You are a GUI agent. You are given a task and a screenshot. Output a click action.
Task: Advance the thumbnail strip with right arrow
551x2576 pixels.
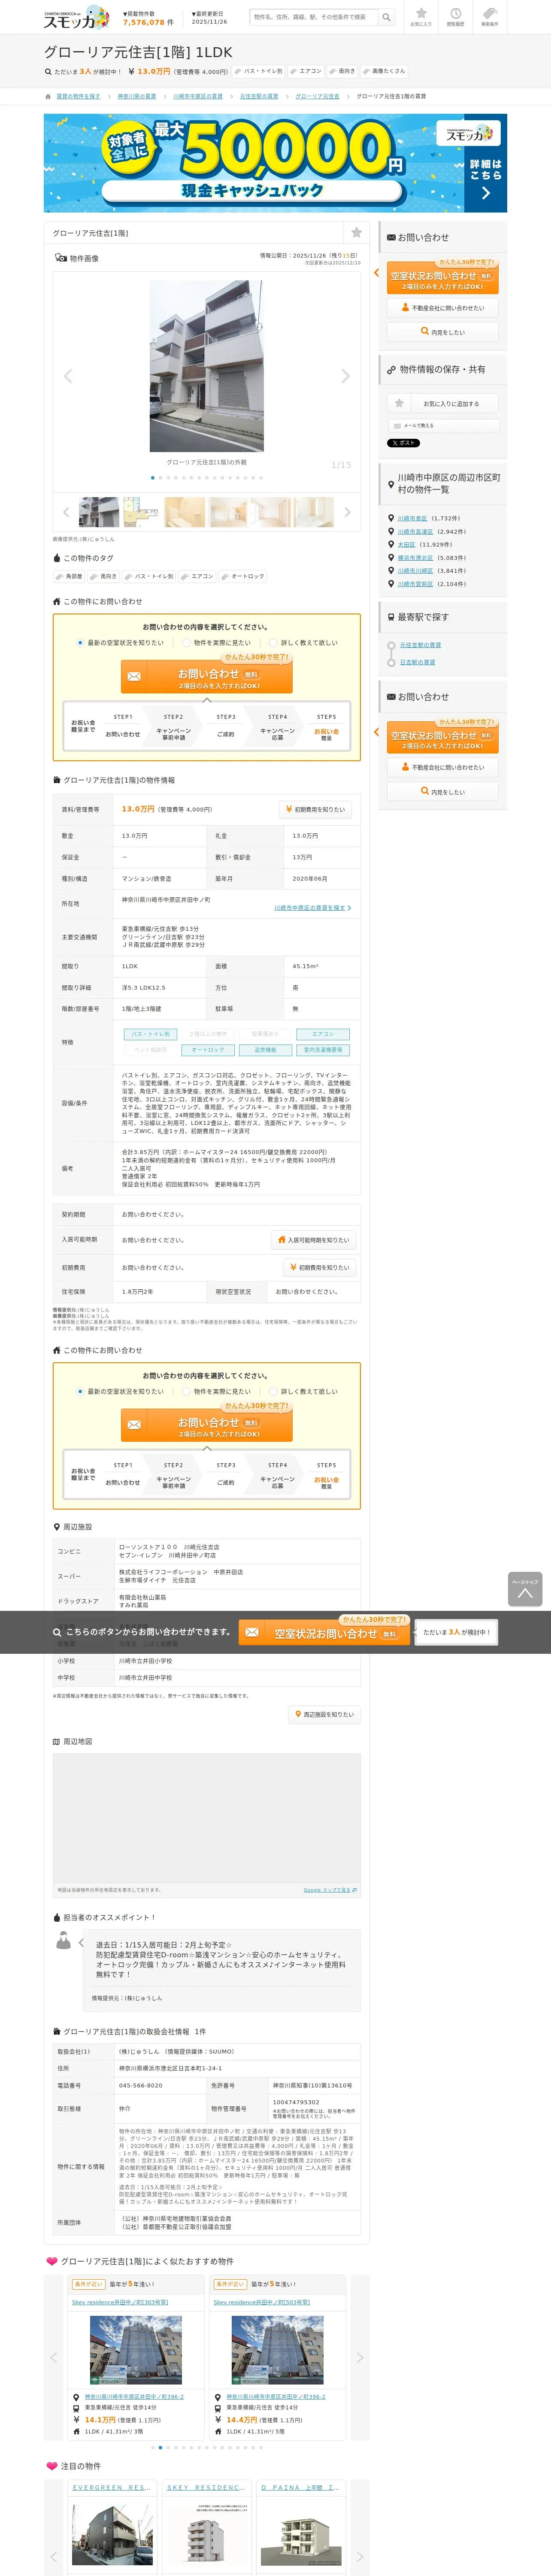(x=348, y=512)
